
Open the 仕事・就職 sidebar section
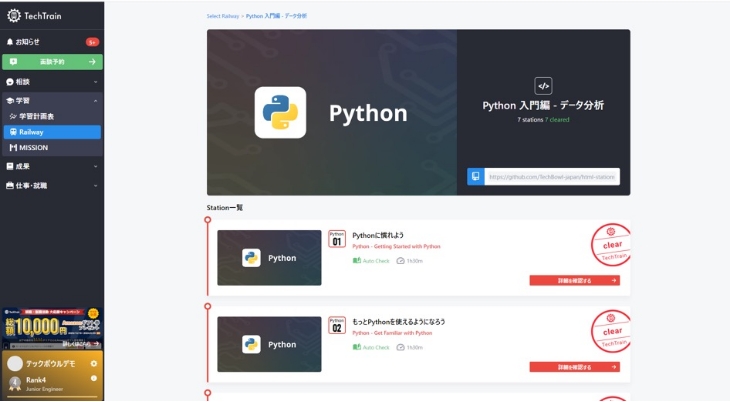coord(52,185)
